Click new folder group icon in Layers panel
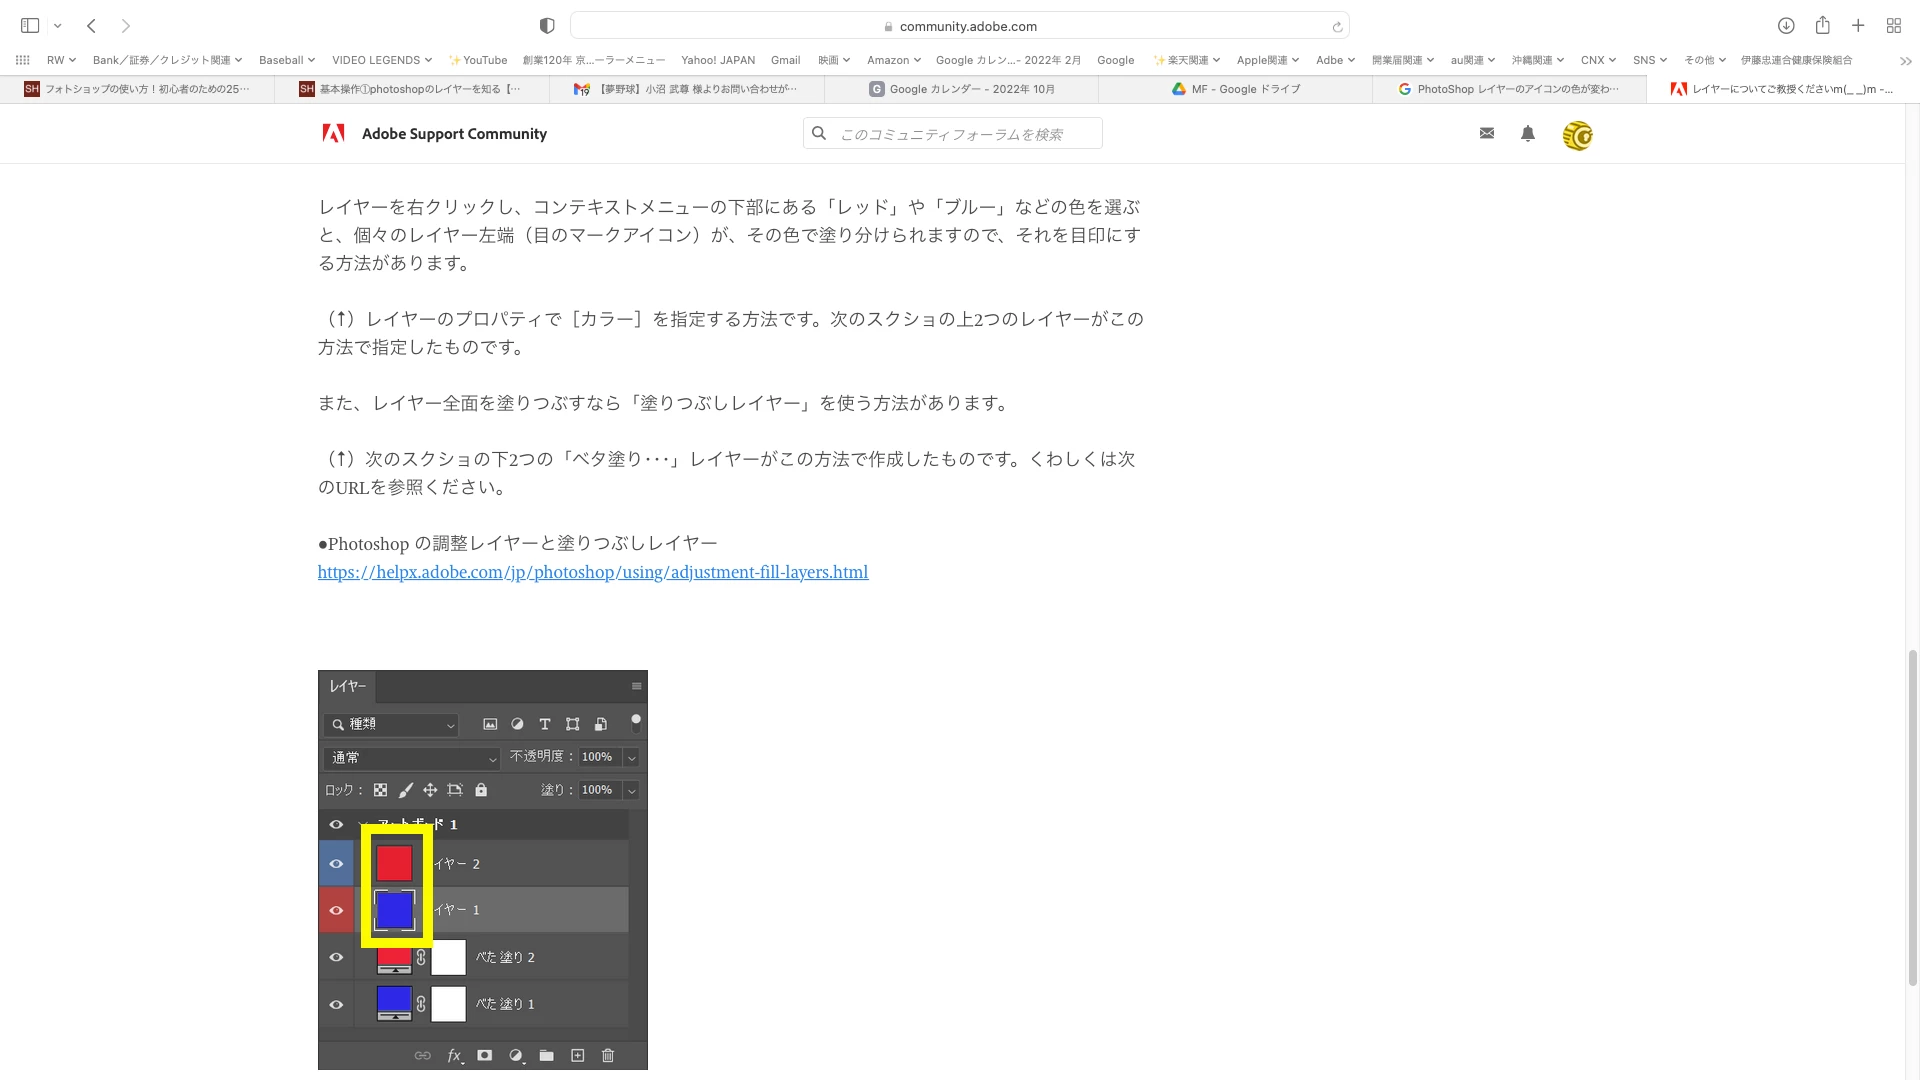The width and height of the screenshot is (1920, 1080). (546, 1055)
